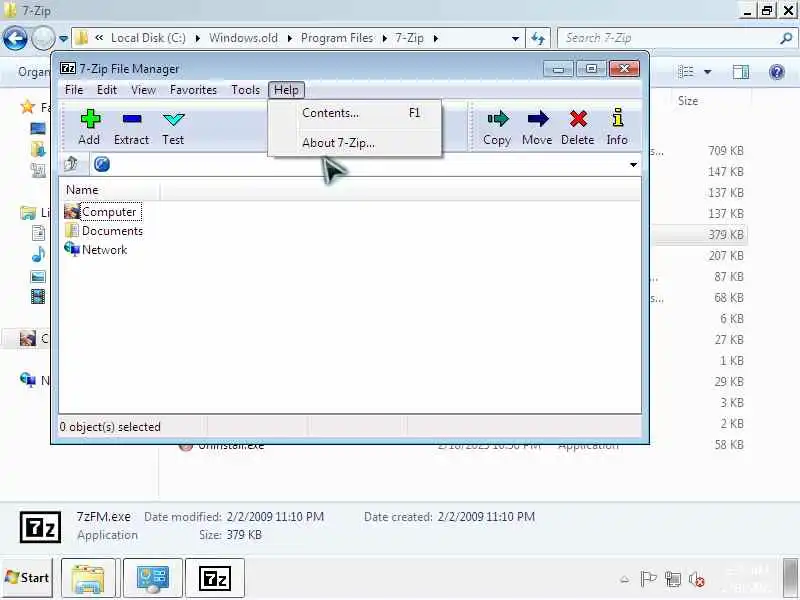Click the Windows Explorer taskbar icon
This screenshot has height=600, width=800.
(x=90, y=578)
